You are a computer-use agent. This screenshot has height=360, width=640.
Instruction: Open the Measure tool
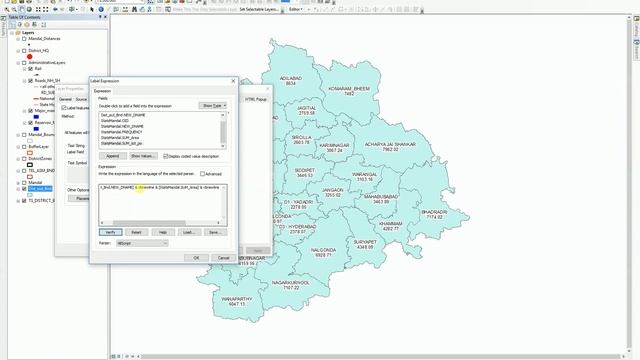pyautogui.click(x=125, y=9)
